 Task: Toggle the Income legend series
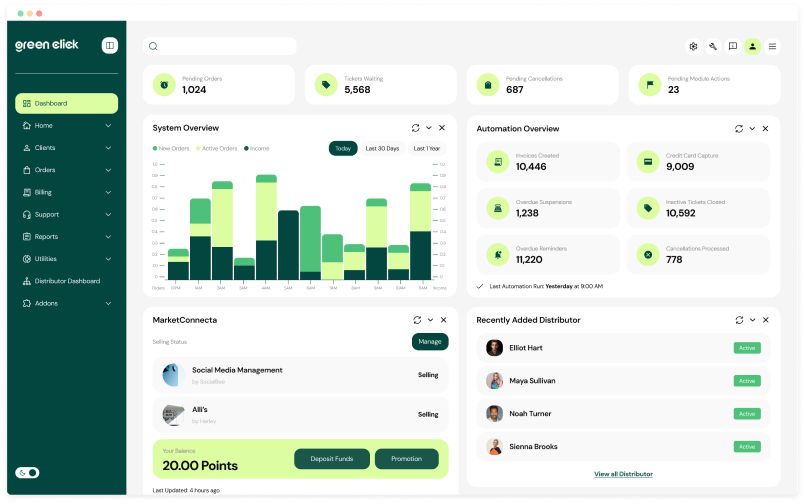point(257,148)
